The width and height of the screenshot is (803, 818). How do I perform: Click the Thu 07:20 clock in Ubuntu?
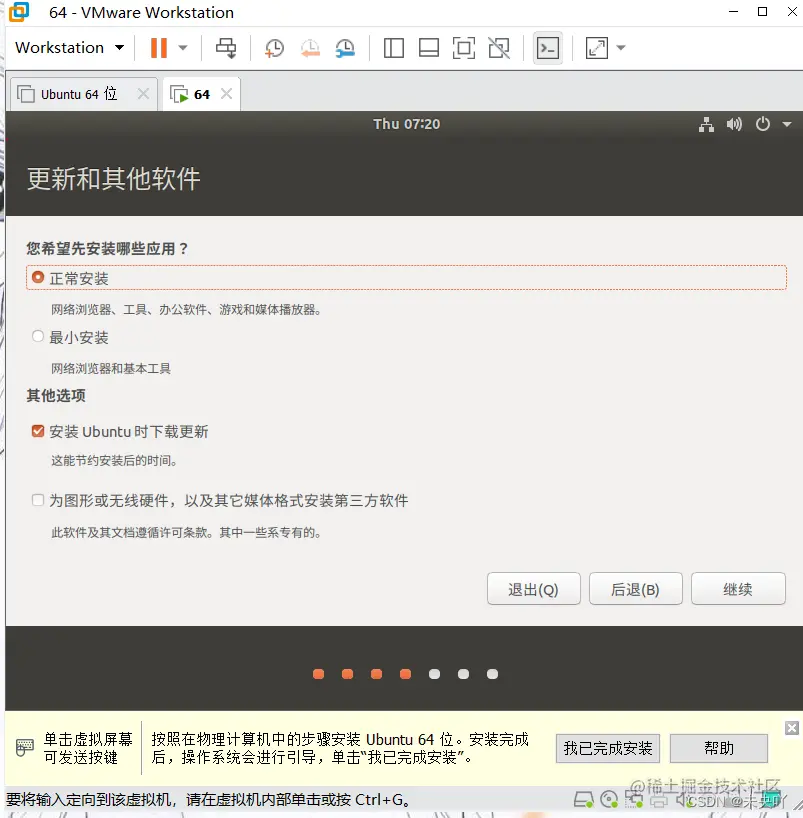pyautogui.click(x=406, y=124)
